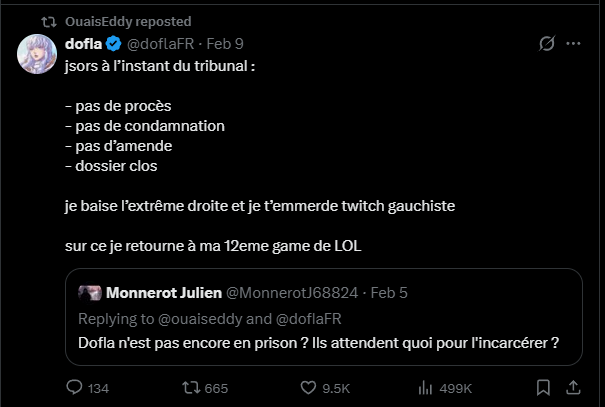Open the 499K views analytics icon
605x407 pixels.
click(423, 387)
